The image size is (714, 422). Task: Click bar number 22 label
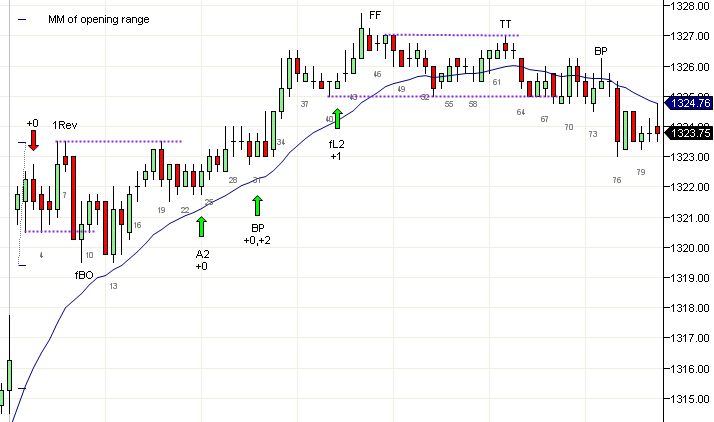click(185, 210)
